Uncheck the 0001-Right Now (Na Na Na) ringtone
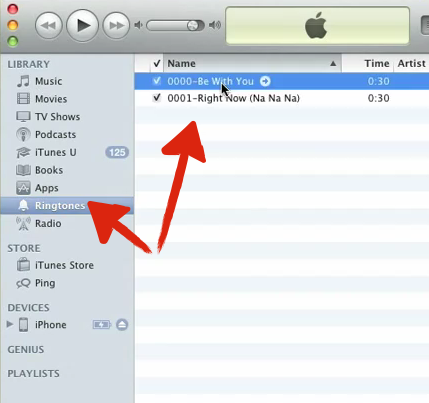Image resolution: width=429 pixels, height=403 pixels. click(157, 98)
